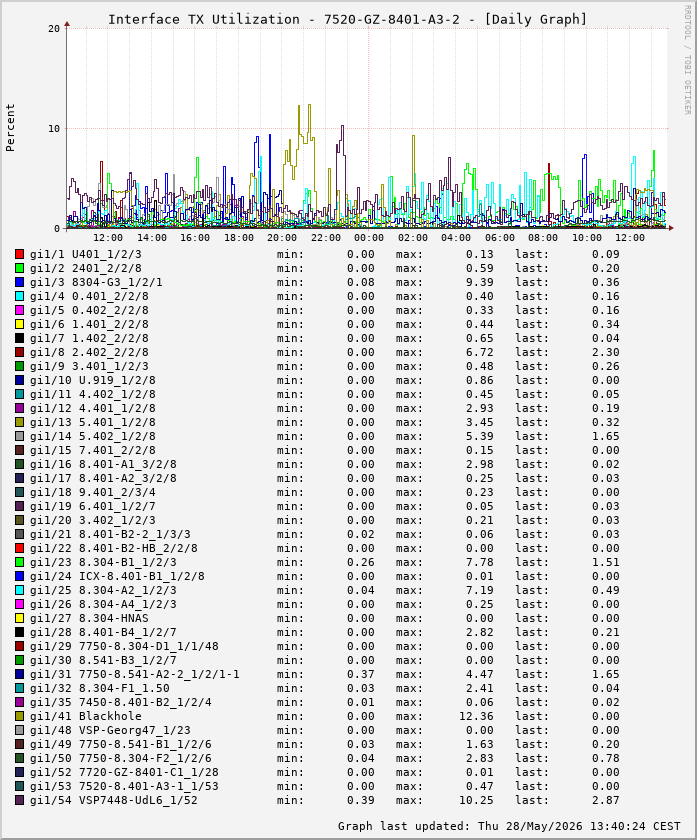This screenshot has width=697, height=840.
Task: Click the 'gi1/52 7720-GZ-8401-C1_1/28' legend label
Action: coord(124,772)
